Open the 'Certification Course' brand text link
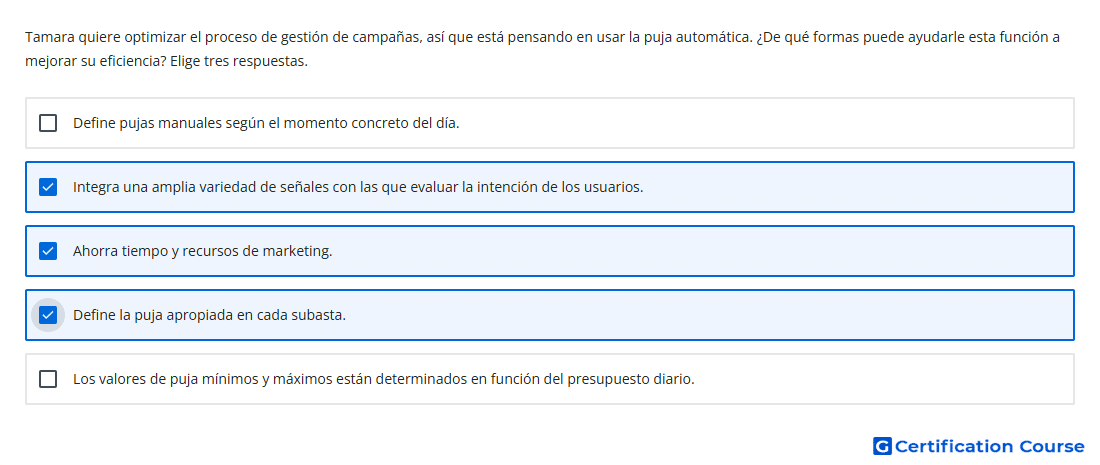 pos(989,446)
